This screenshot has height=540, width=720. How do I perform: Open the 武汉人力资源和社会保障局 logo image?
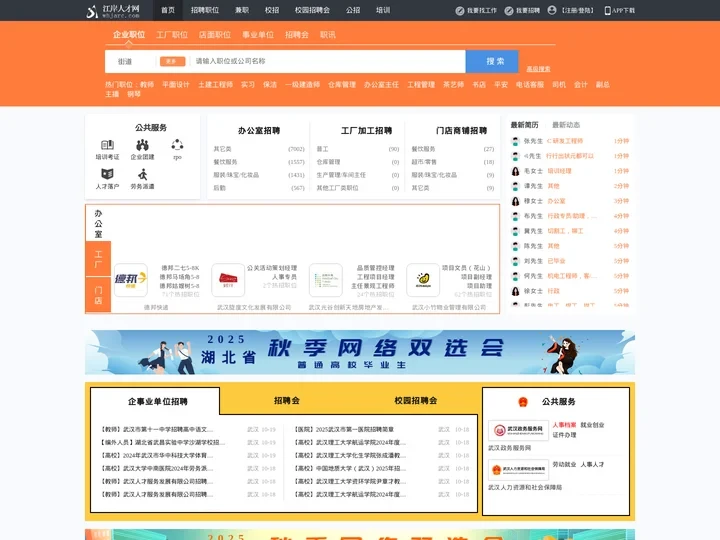(x=518, y=470)
